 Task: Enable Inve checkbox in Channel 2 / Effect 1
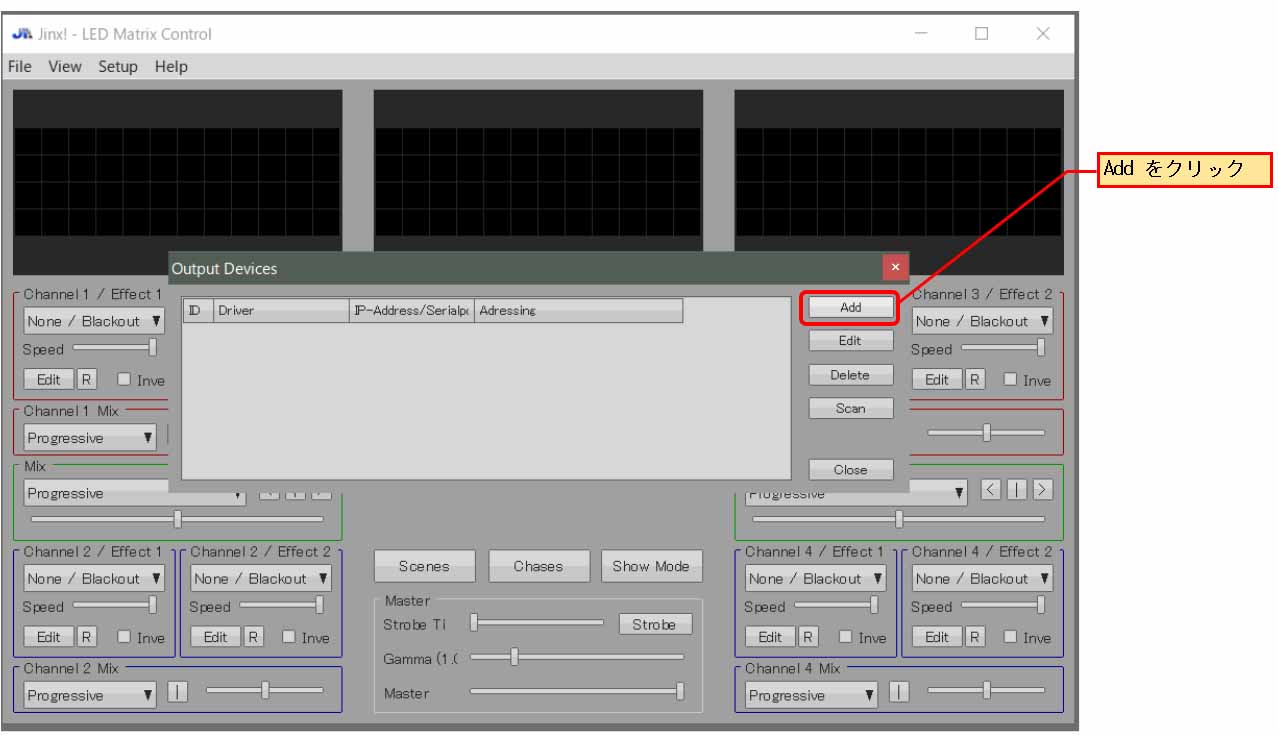pos(124,636)
